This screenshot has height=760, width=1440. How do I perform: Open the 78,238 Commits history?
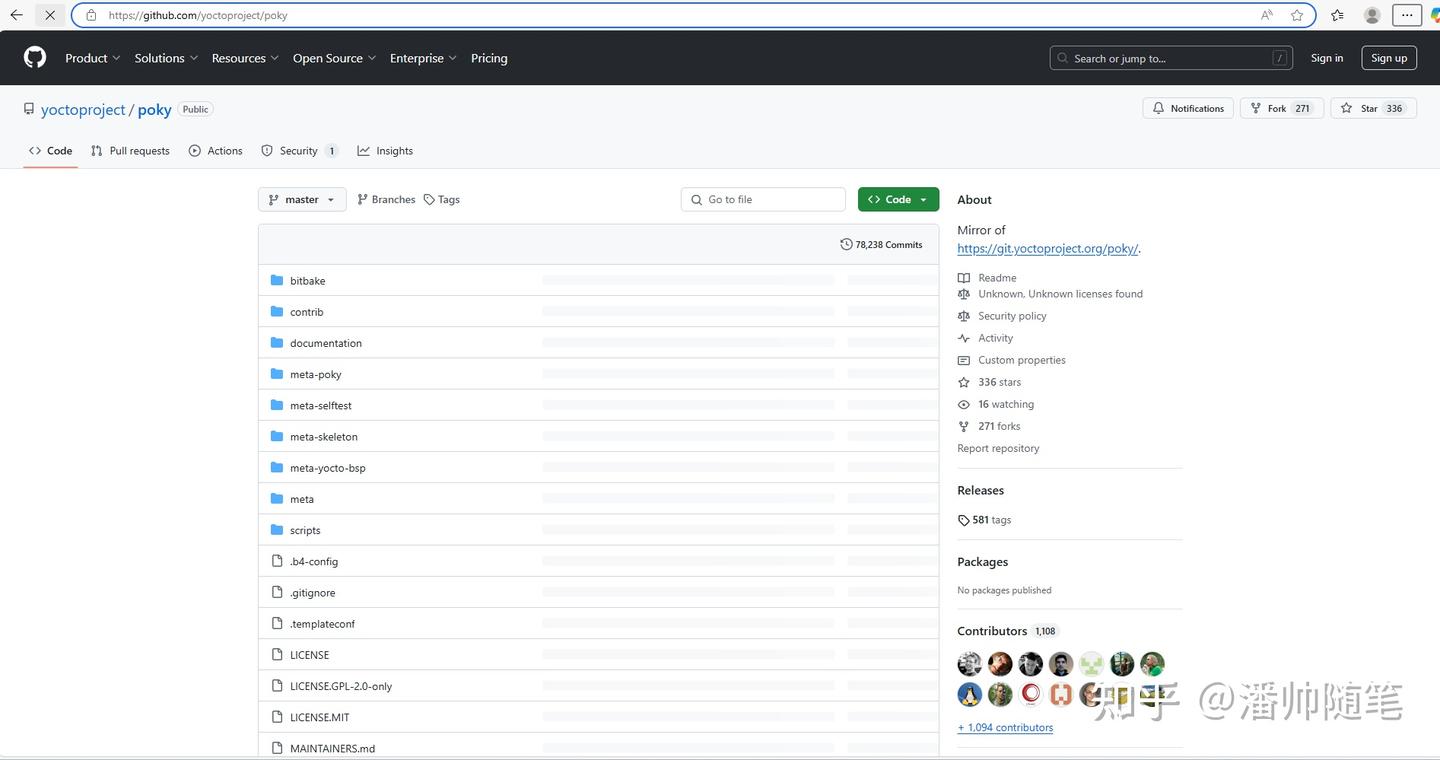tap(881, 244)
